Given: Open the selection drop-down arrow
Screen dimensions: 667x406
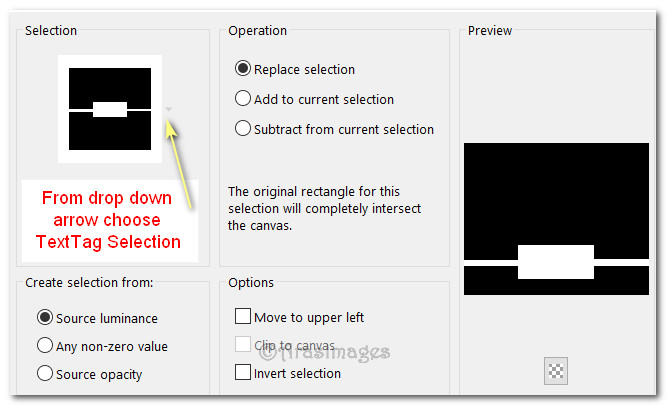Looking at the screenshot, I should 169,109.
